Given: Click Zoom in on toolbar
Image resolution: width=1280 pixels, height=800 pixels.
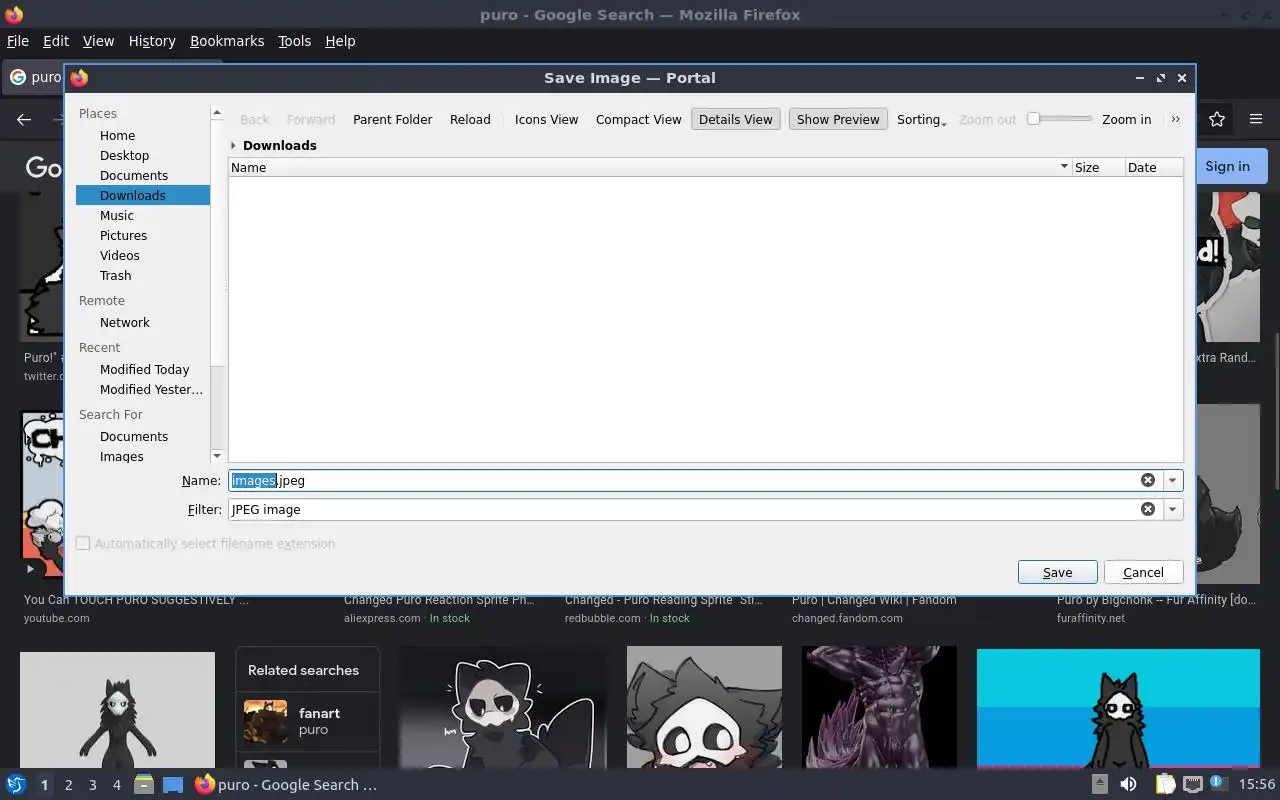Looking at the screenshot, I should 1126,119.
